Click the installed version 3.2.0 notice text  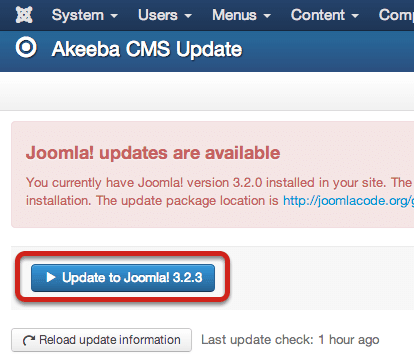tap(219, 183)
